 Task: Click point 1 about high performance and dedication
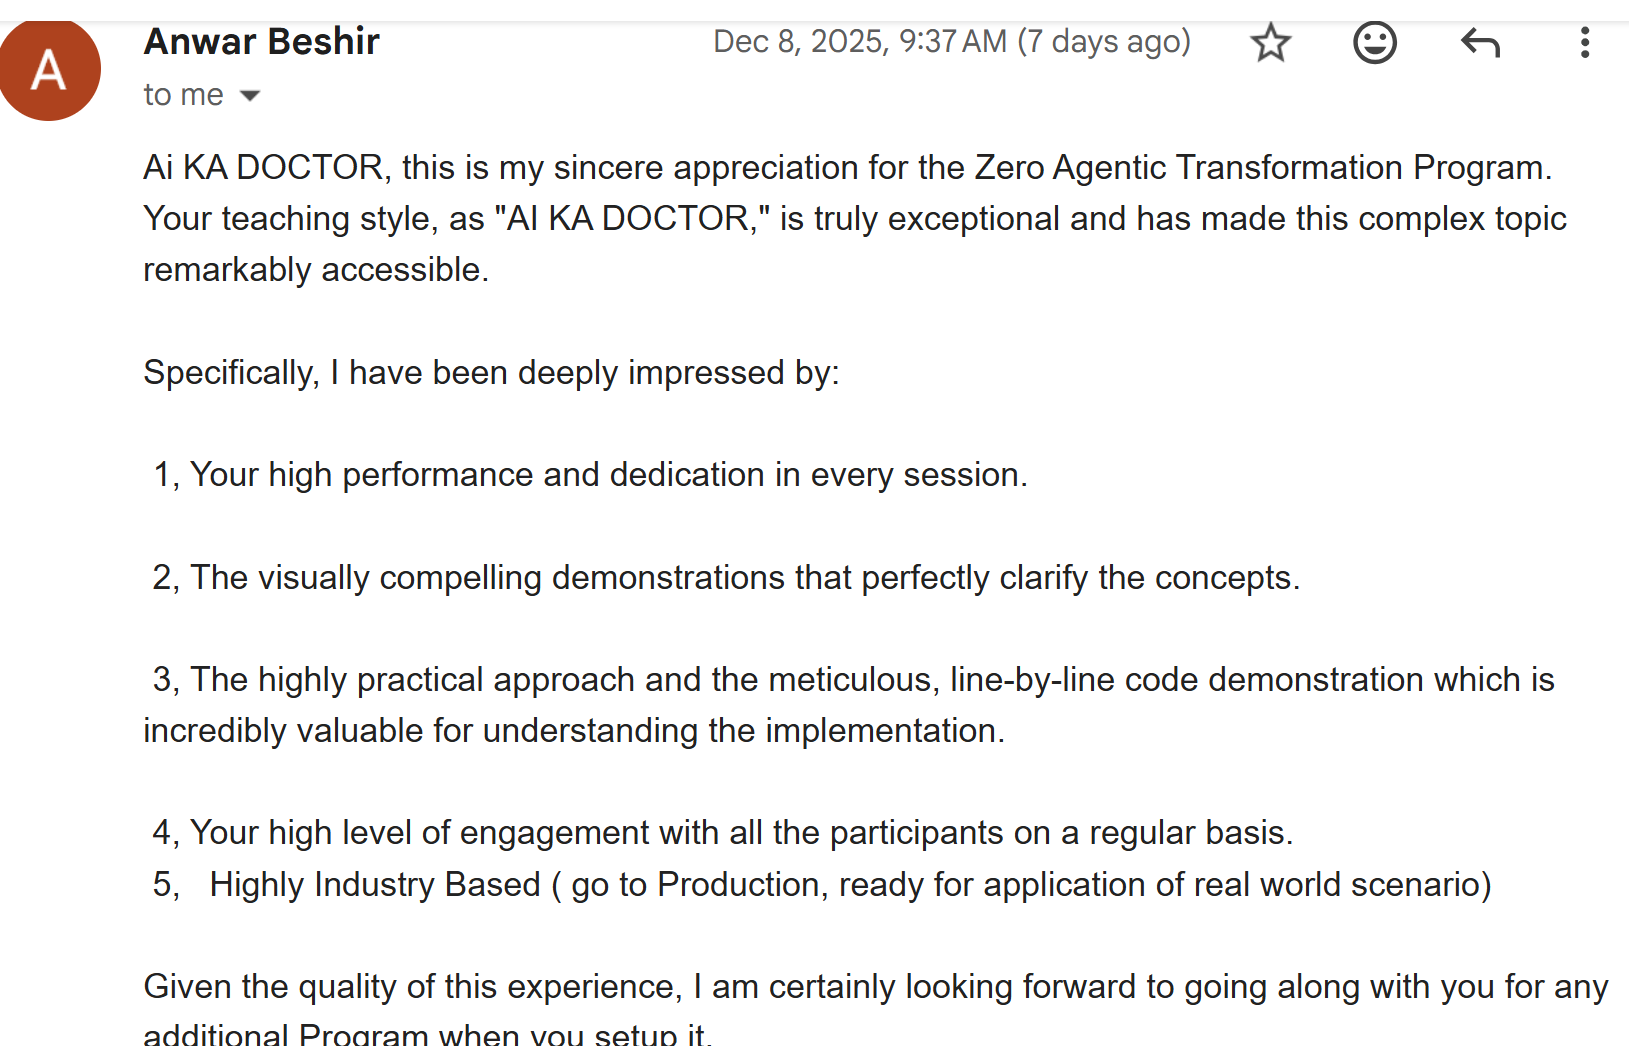click(x=590, y=474)
